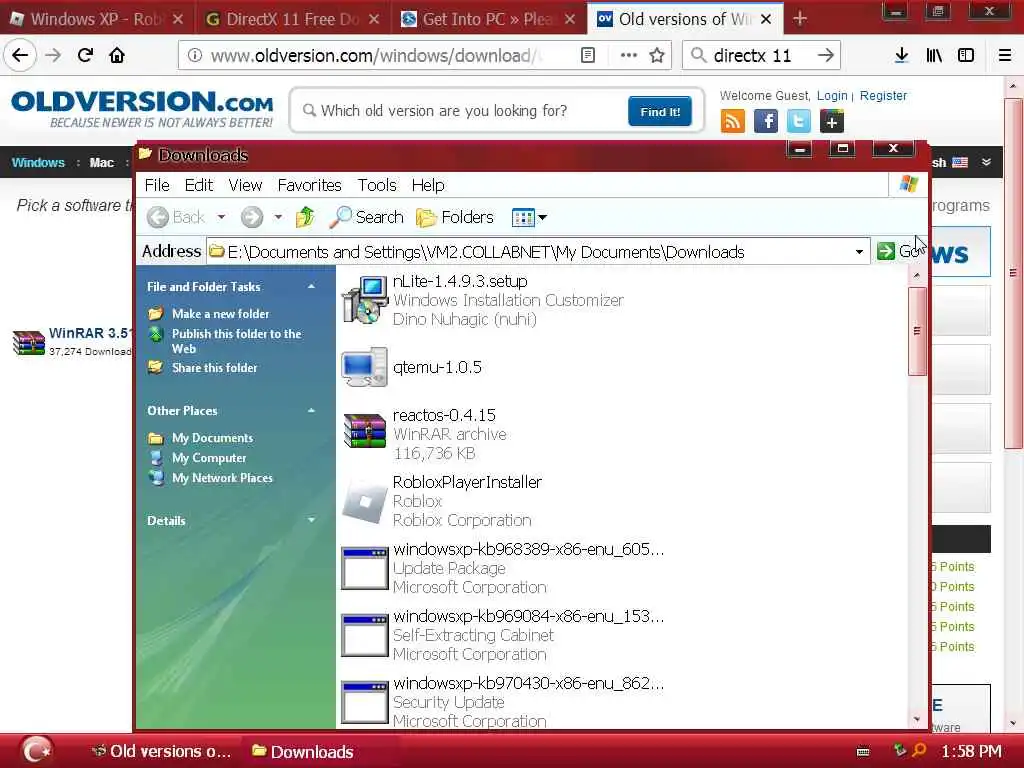Screen dimensions: 1024x768
Task: Open a new Firefox tab
Action: point(799,19)
